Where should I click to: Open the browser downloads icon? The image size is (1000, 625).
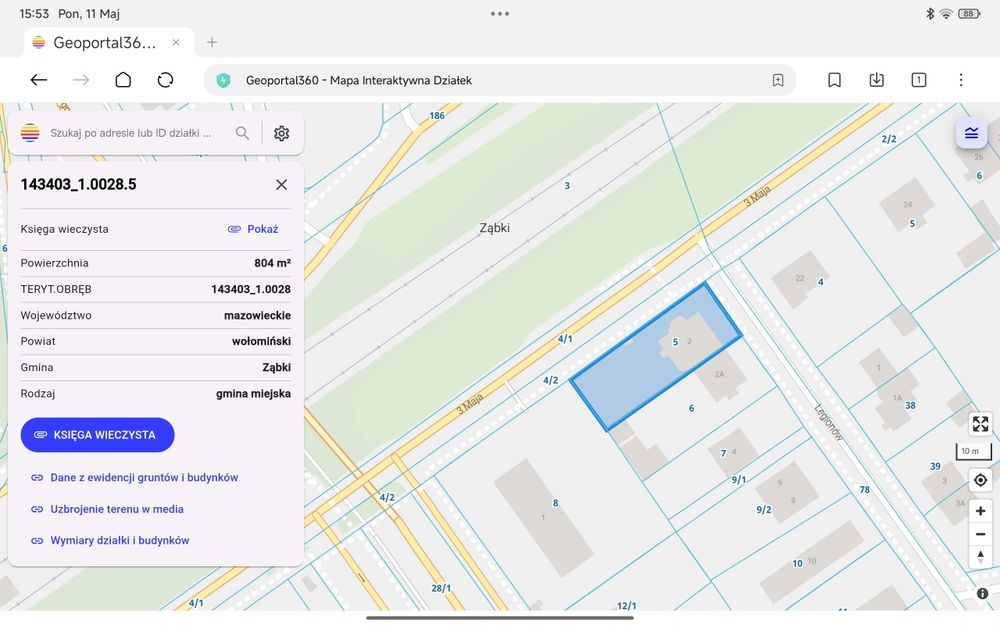point(876,80)
